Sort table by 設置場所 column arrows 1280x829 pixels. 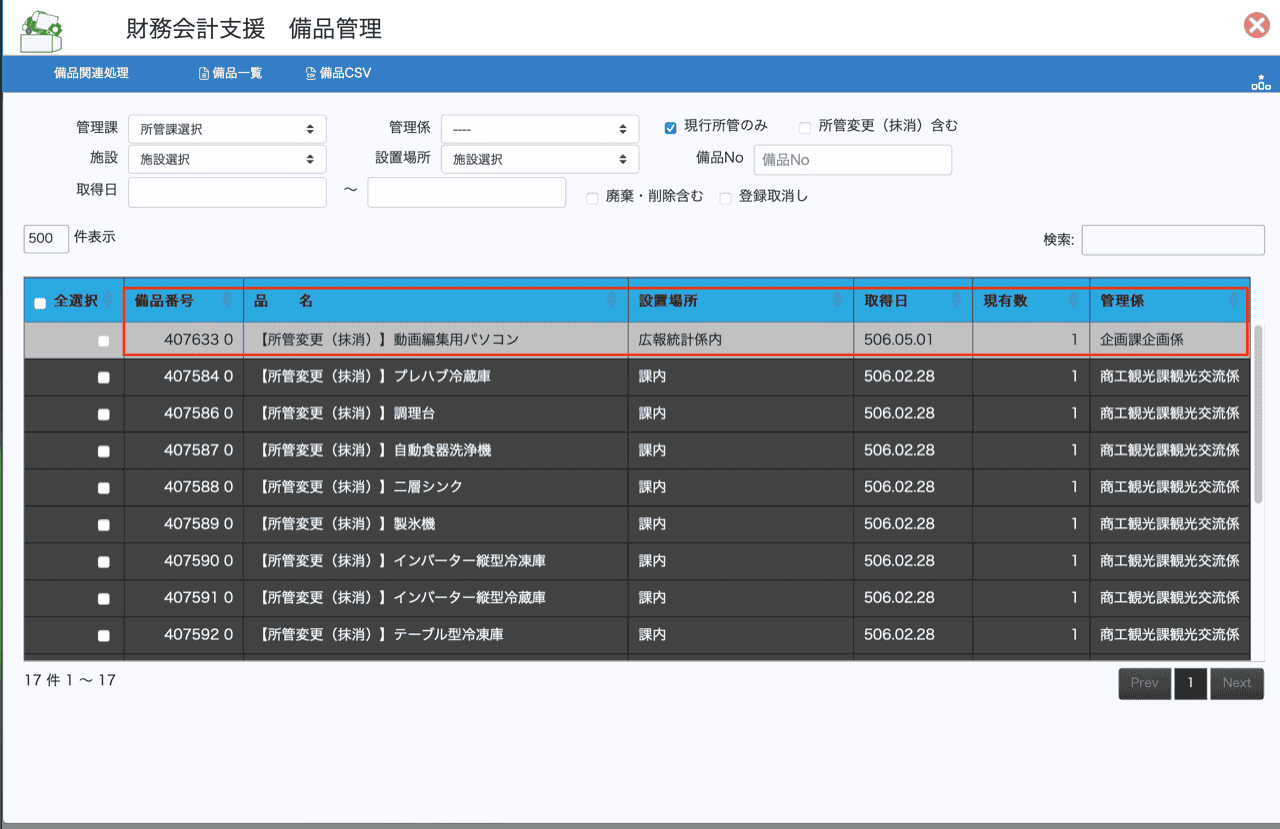(837, 300)
